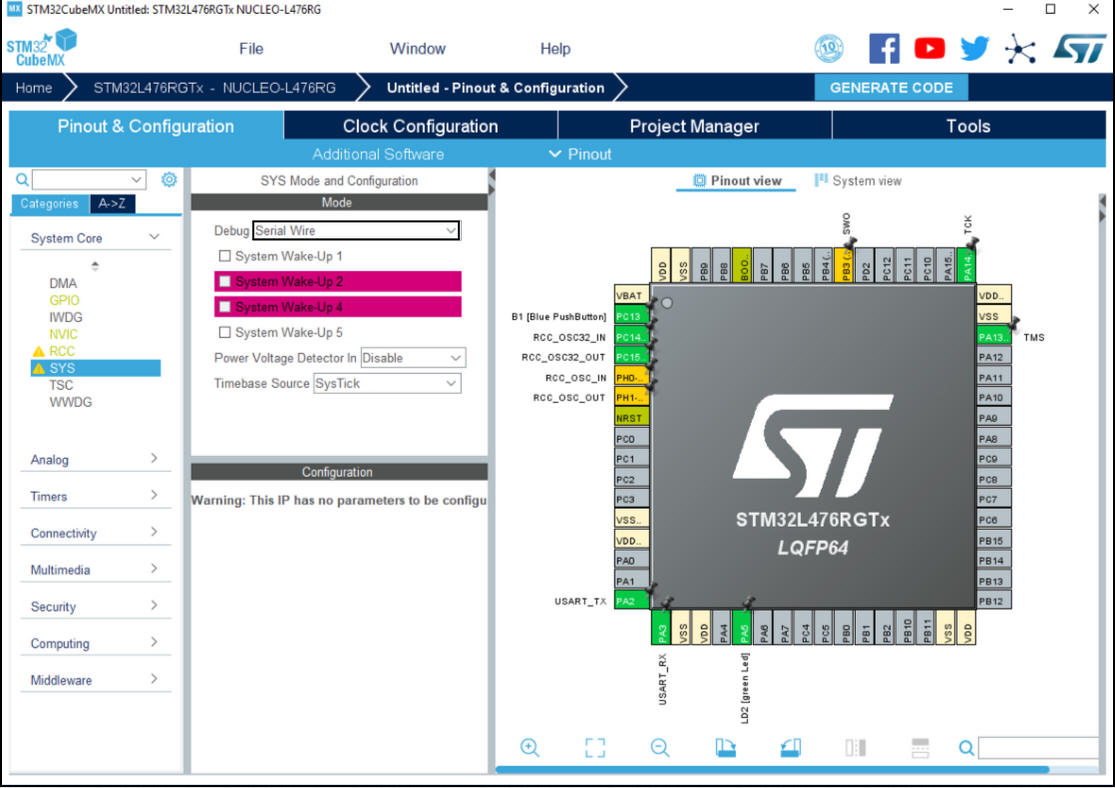Viewport: 1115px width, 788px height.
Task: Zoom out of the pinout view
Action: pyautogui.click(x=660, y=748)
